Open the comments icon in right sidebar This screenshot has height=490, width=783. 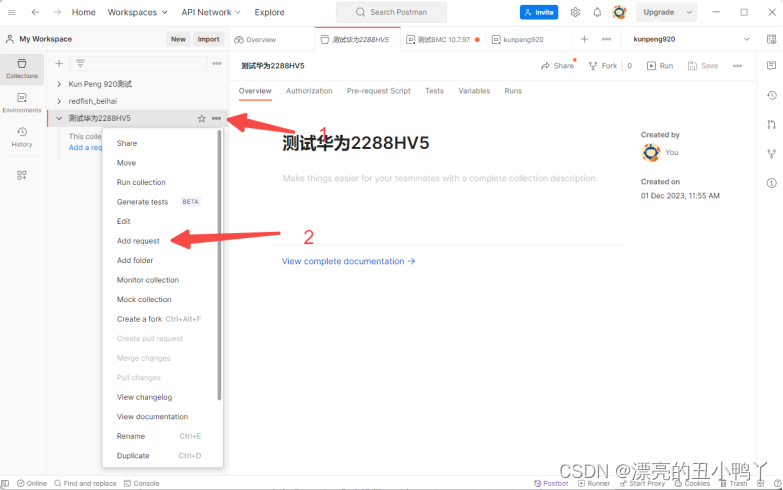coord(772,66)
